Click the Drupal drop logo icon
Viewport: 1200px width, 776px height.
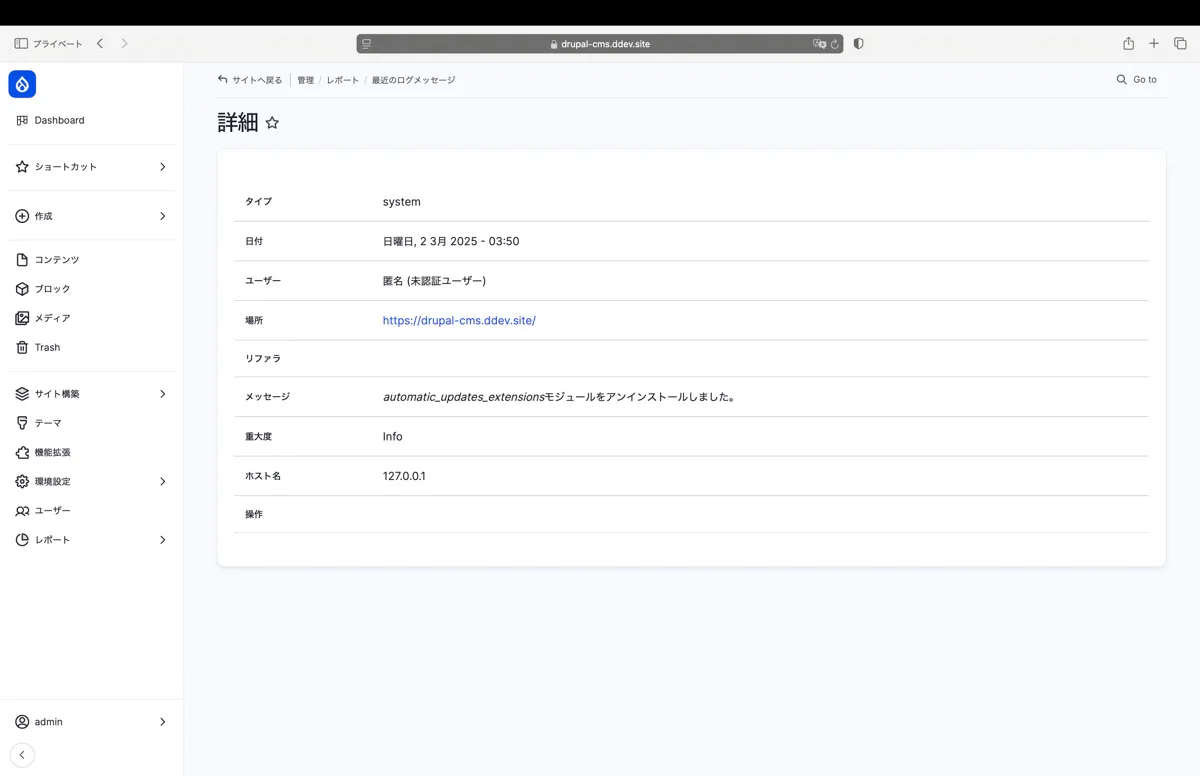(22, 84)
